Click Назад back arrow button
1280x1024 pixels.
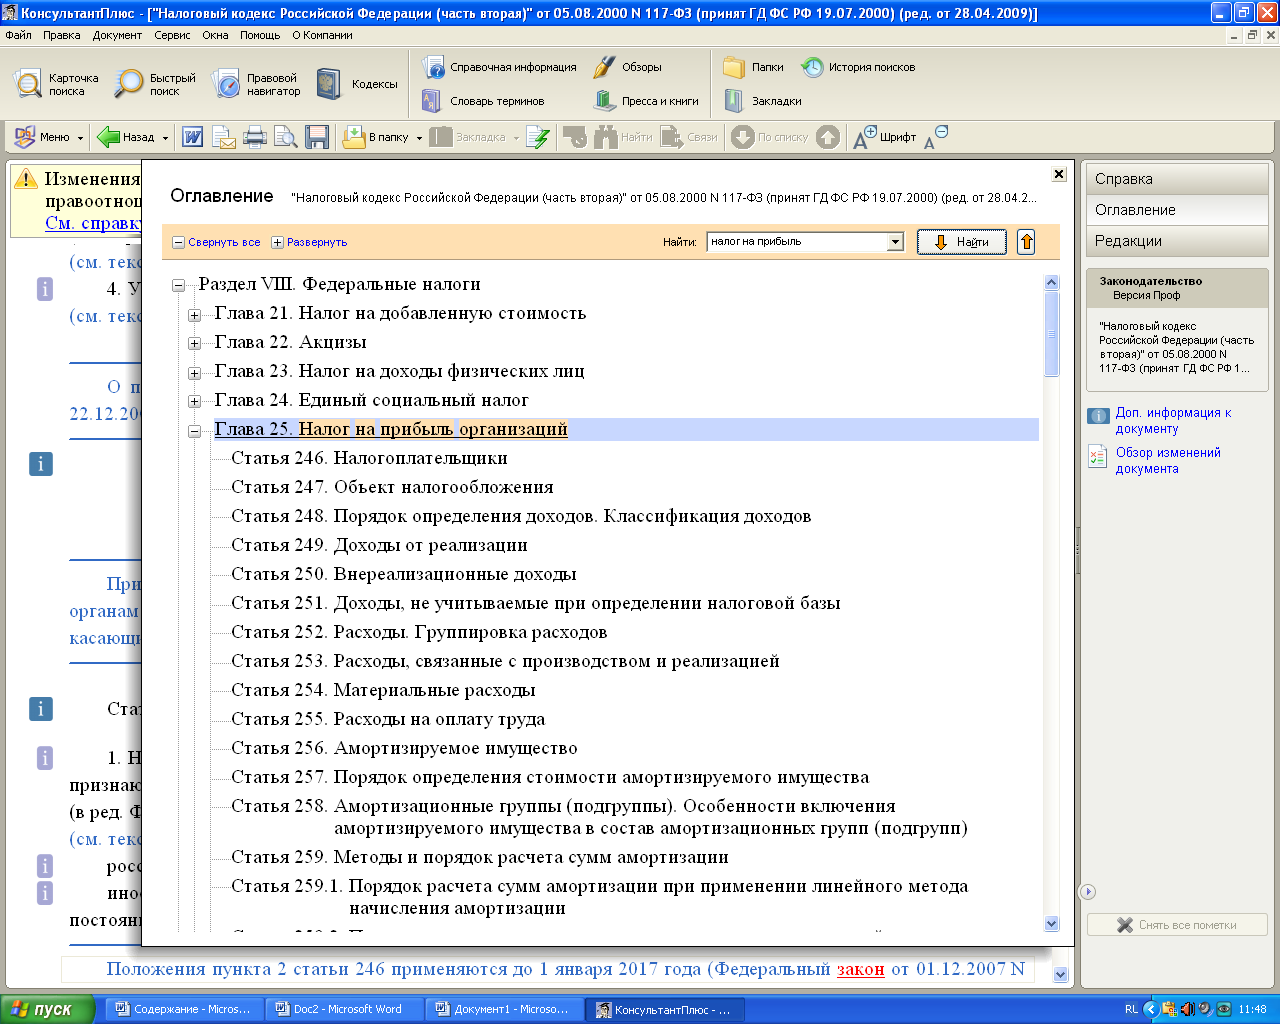(x=125, y=137)
